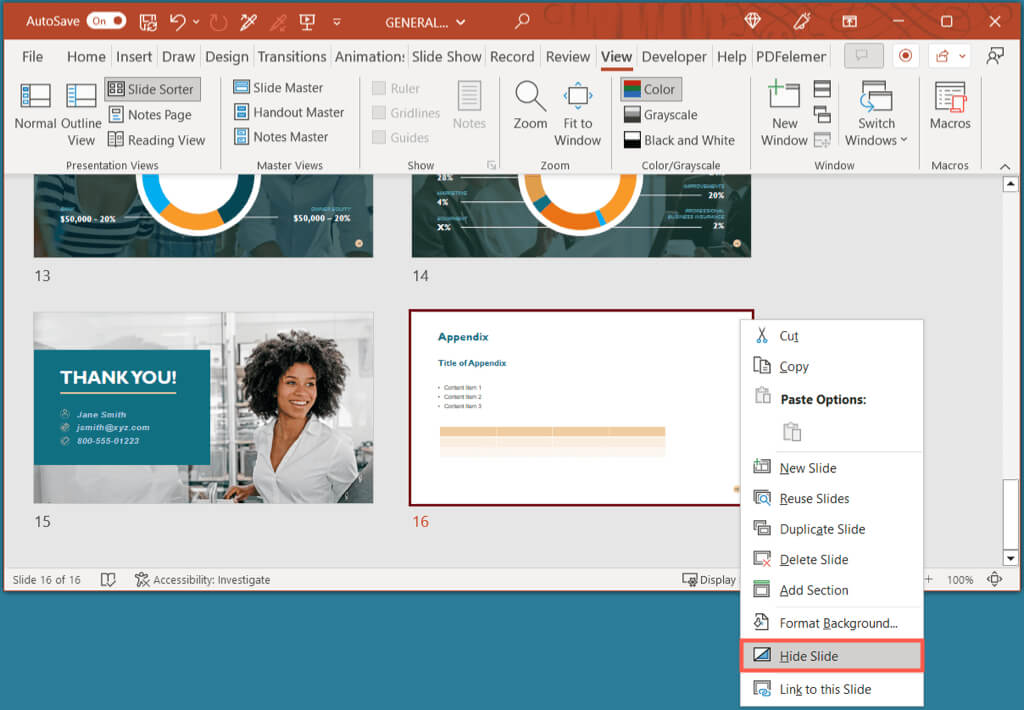Viewport: 1024px width, 710px height.
Task: Toggle AutoSave switch off
Action: 106,21
